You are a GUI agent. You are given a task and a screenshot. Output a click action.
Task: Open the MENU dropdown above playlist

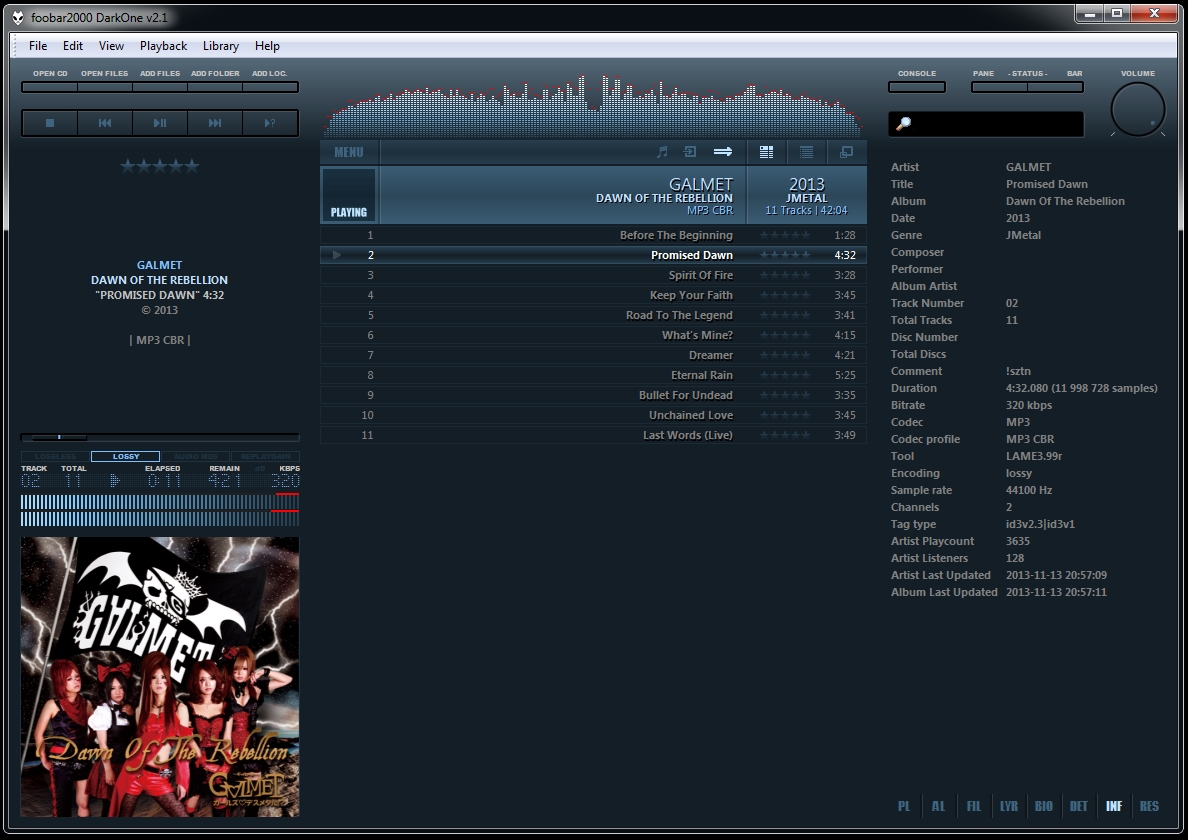tap(349, 152)
